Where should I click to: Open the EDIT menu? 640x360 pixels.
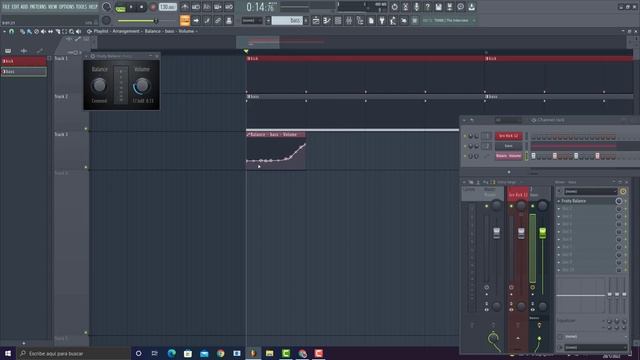(x=15, y=7)
